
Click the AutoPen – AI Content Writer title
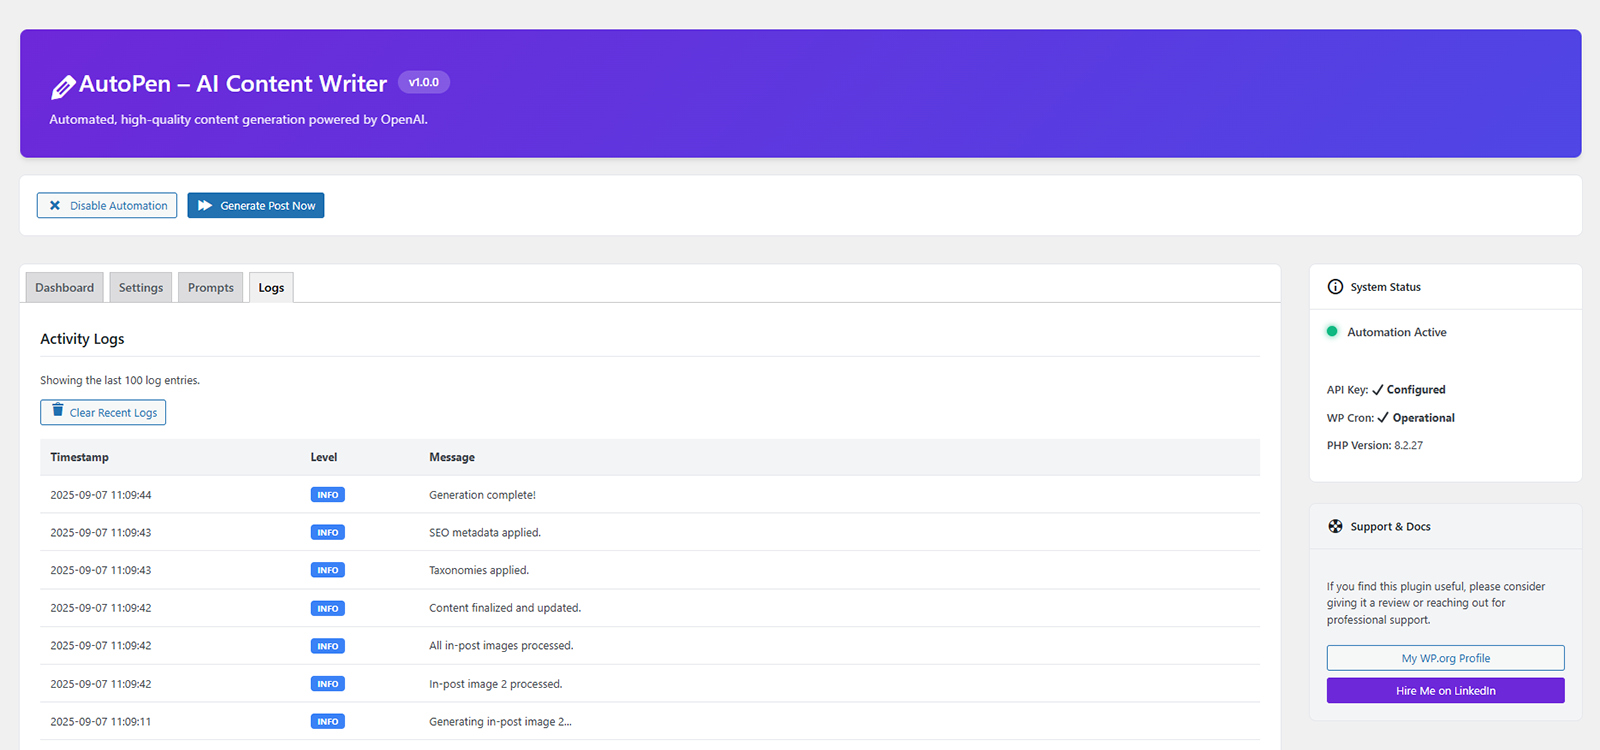point(233,84)
